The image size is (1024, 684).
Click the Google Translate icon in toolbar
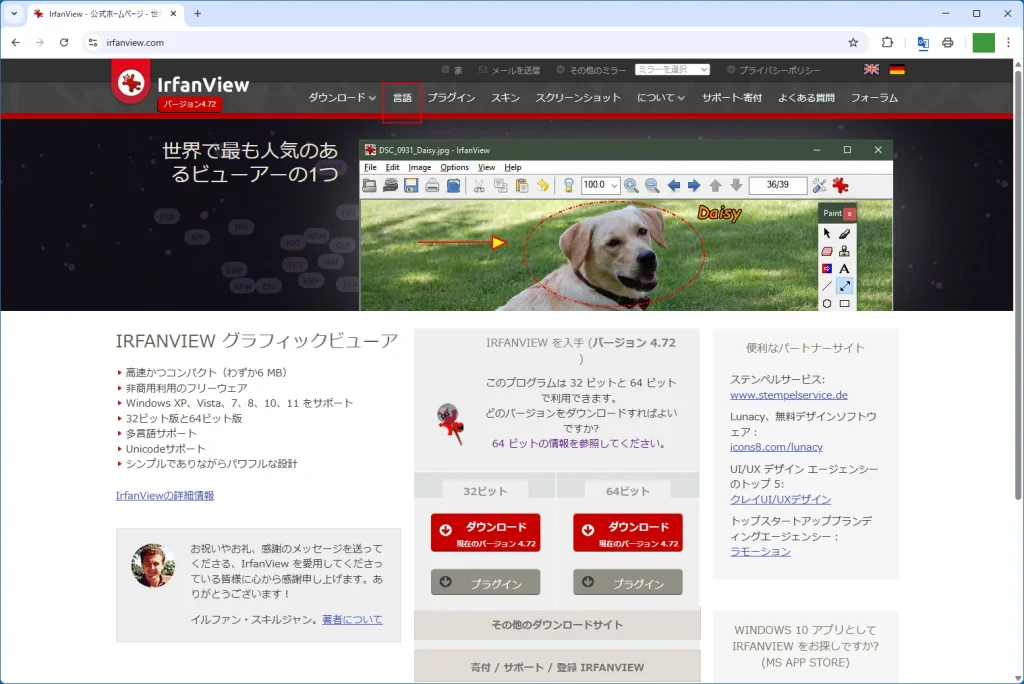[x=923, y=42]
